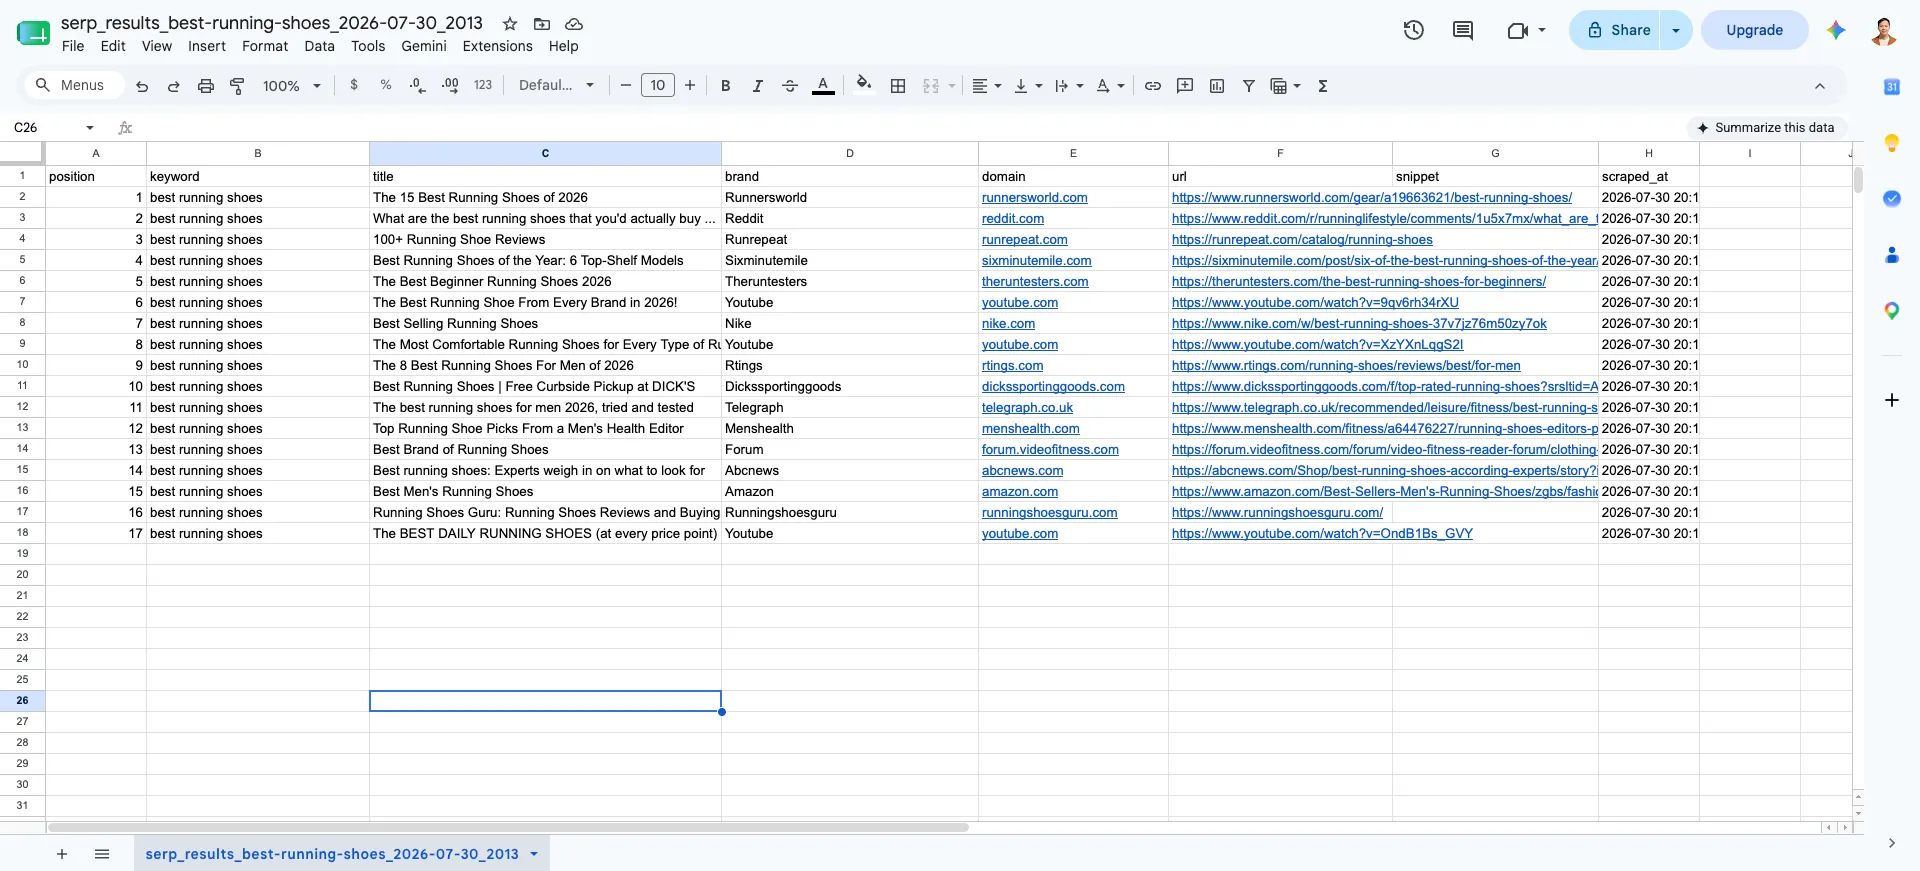Open the runrepeat.com catalog URL link

[1302, 240]
